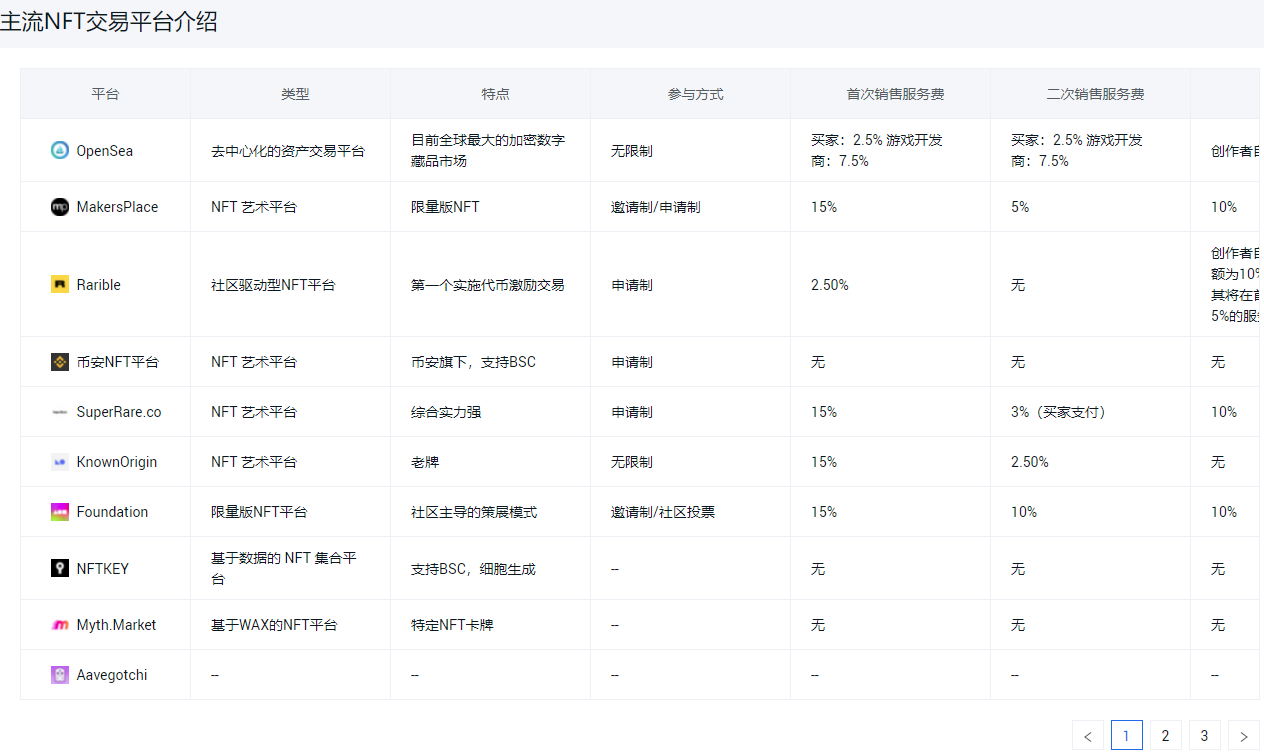Click the previous page arrow
Viewport: 1264px width, 752px height.
[1088, 736]
